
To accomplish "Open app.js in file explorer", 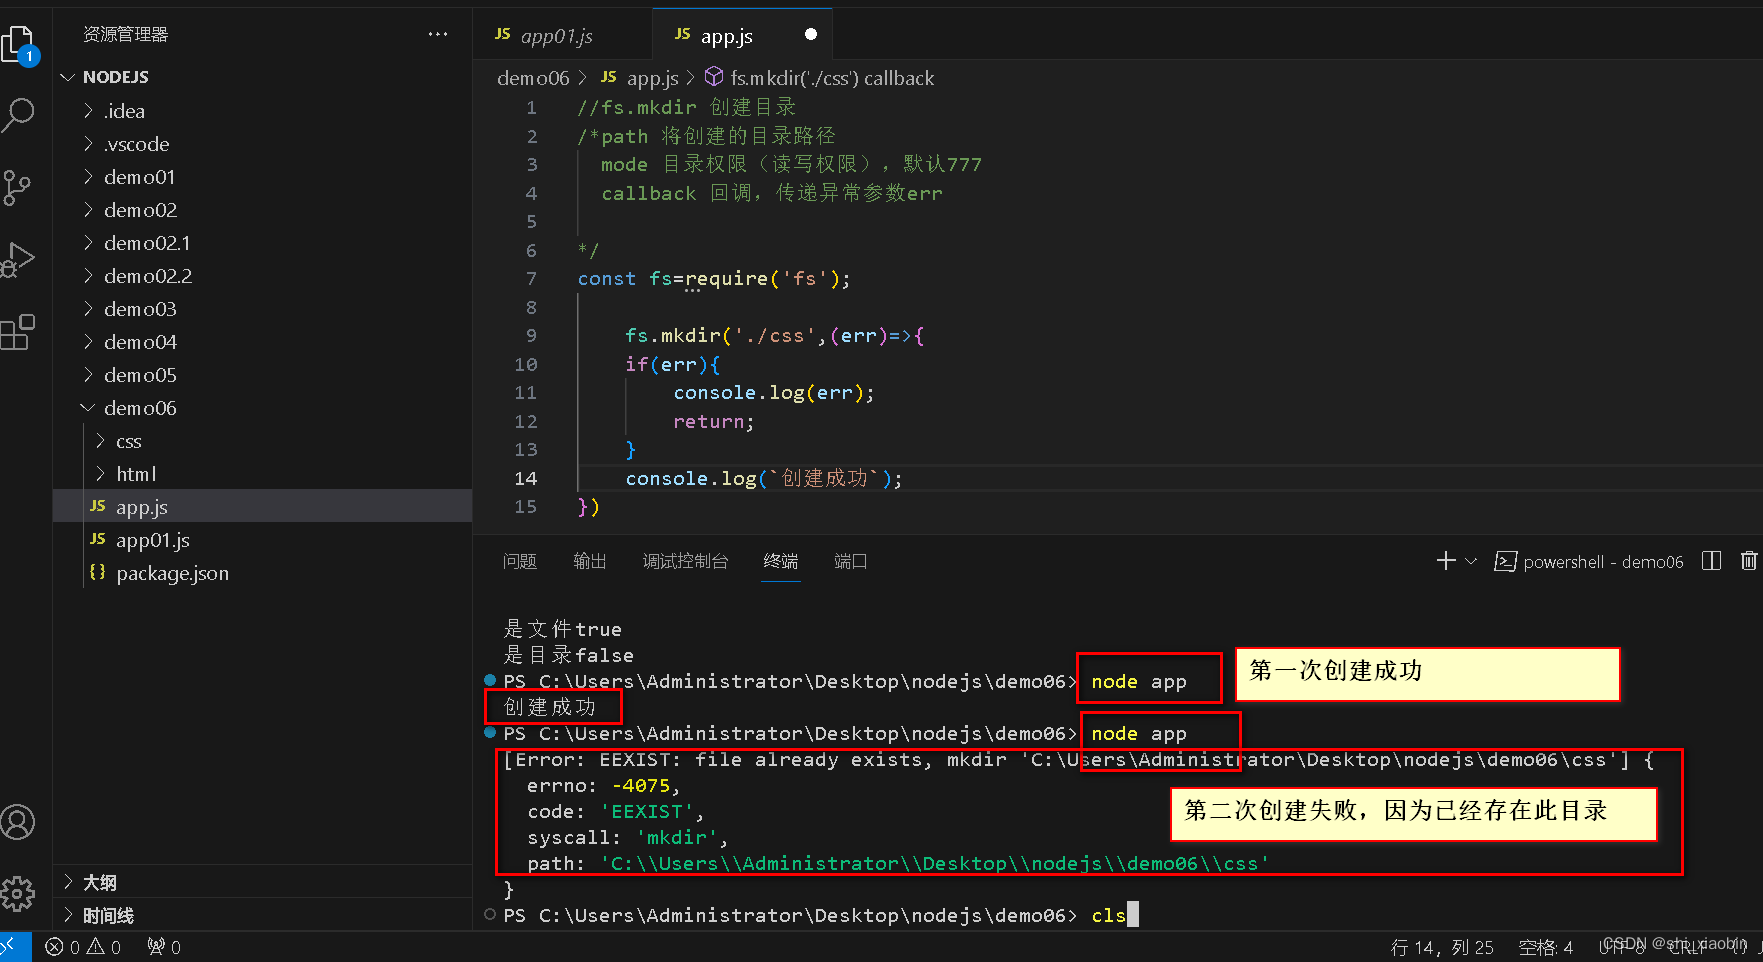I will point(262,507).
